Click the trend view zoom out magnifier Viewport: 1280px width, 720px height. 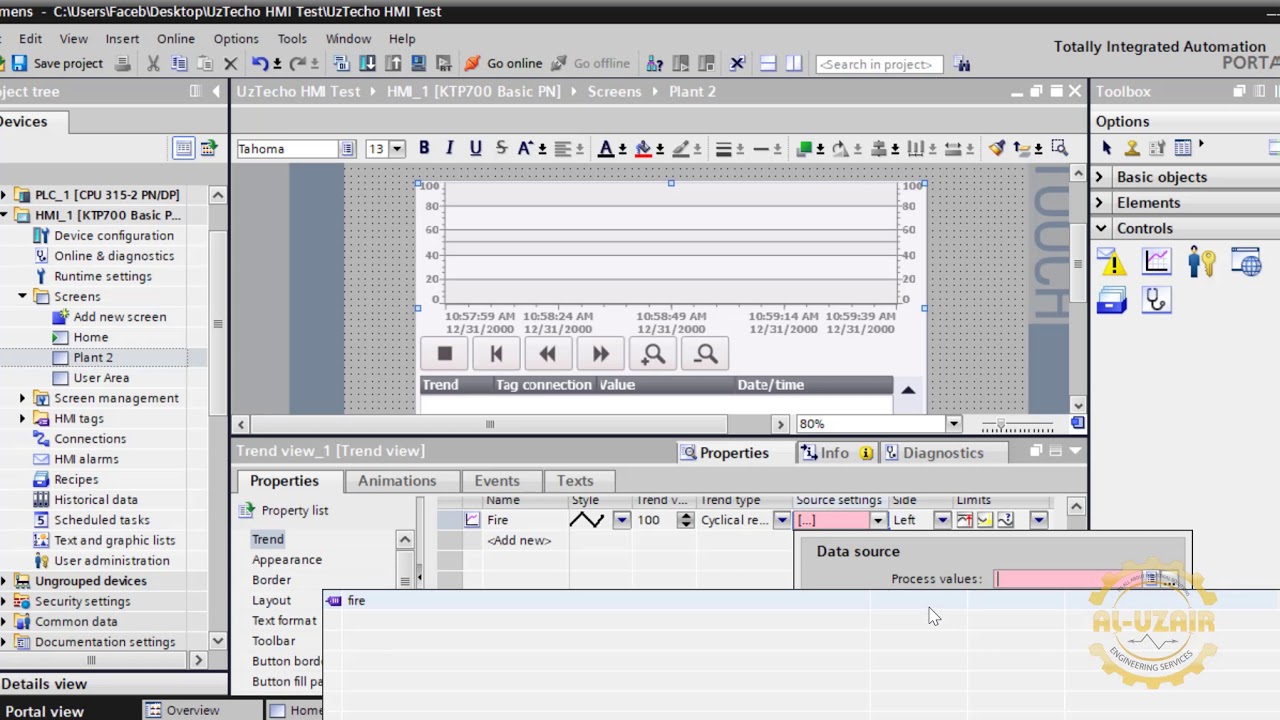(705, 354)
